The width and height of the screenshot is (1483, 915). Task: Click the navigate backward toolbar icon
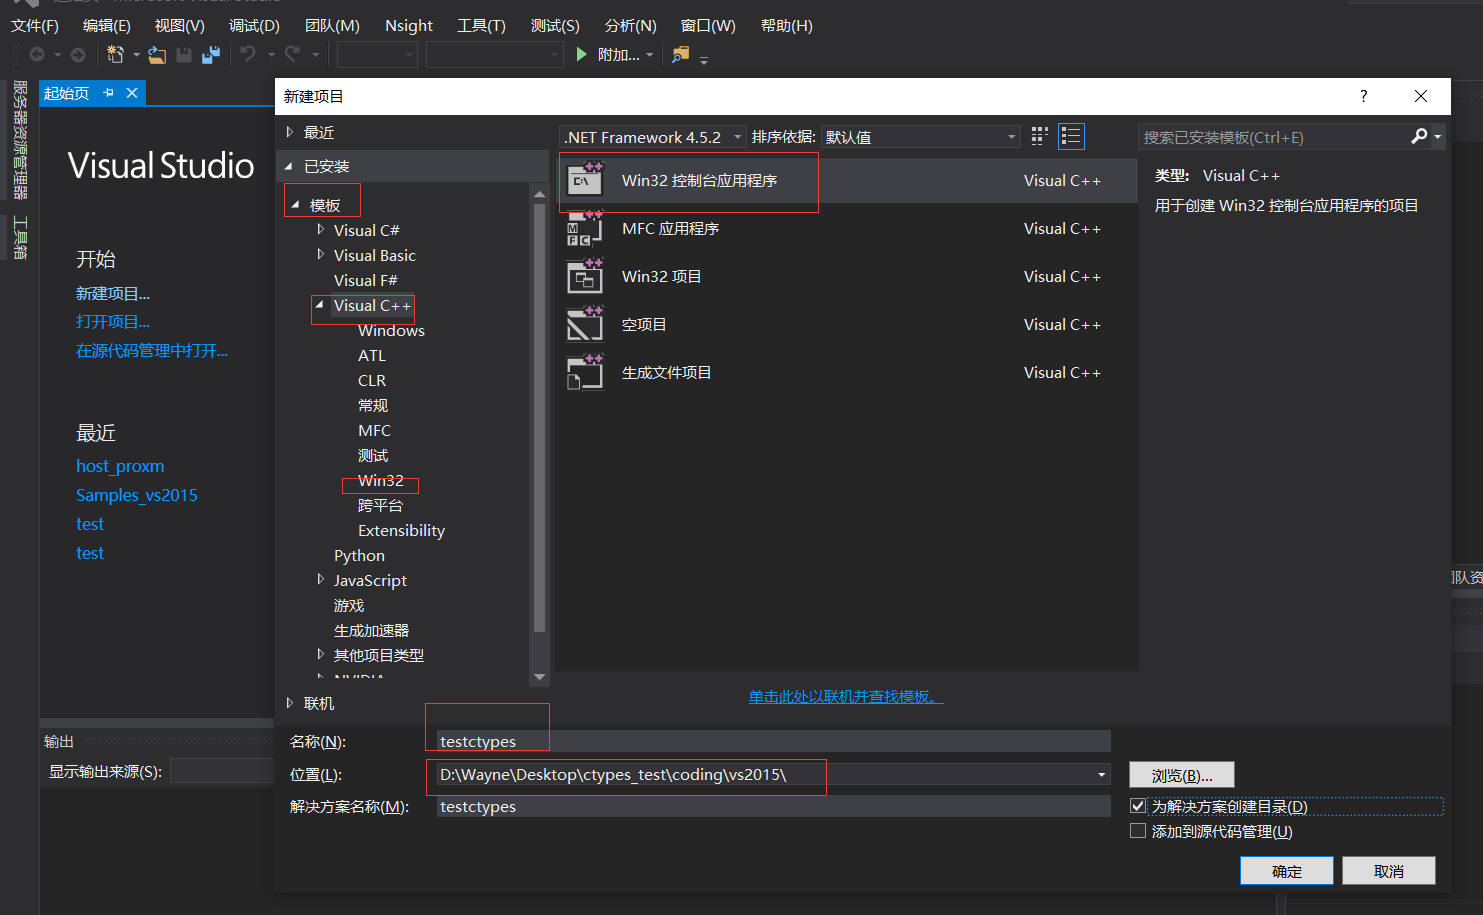37,54
